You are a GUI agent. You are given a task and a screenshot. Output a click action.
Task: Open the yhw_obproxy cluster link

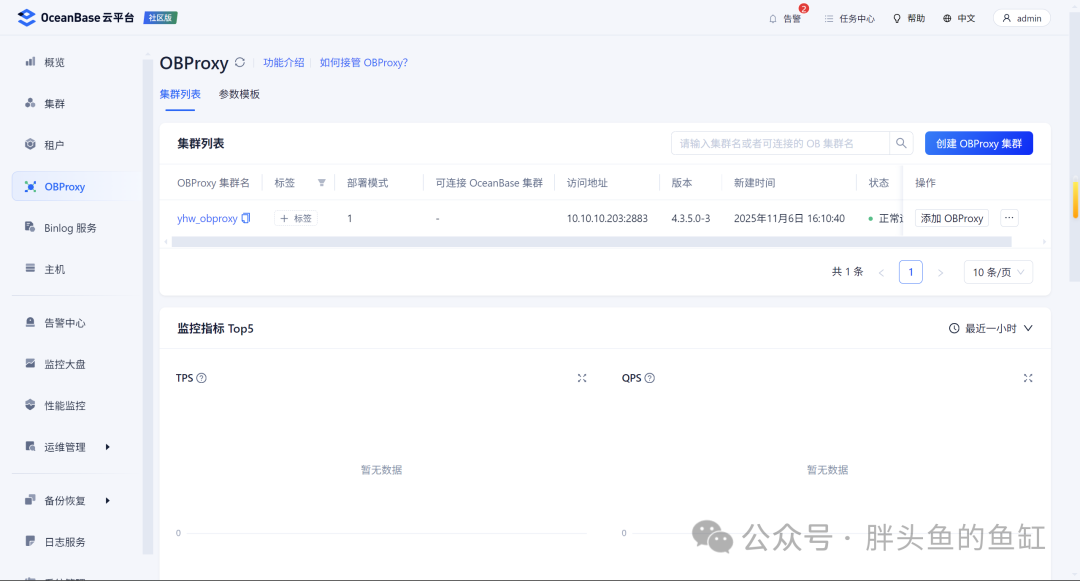point(207,218)
